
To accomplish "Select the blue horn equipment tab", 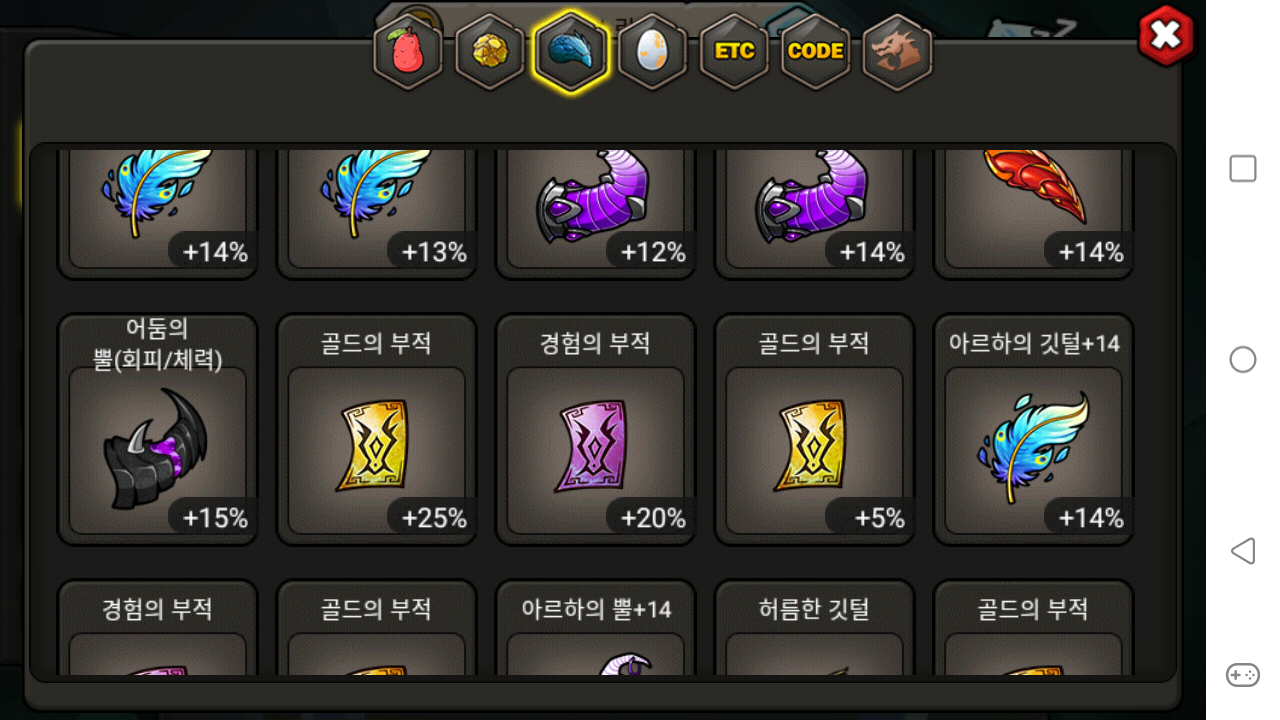I will [571, 52].
